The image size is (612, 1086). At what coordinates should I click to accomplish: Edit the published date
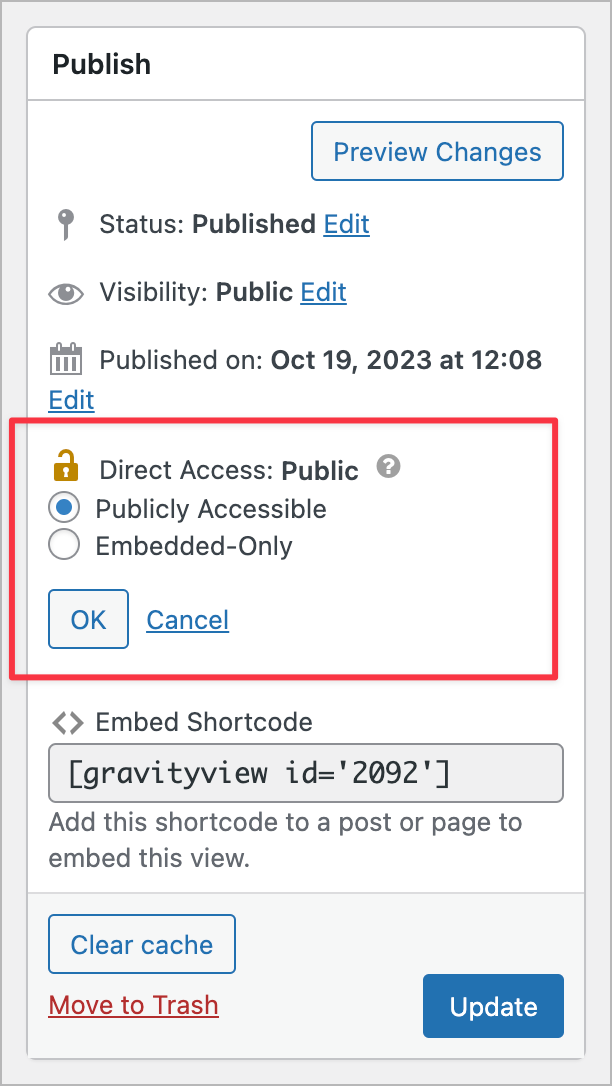tap(71, 400)
